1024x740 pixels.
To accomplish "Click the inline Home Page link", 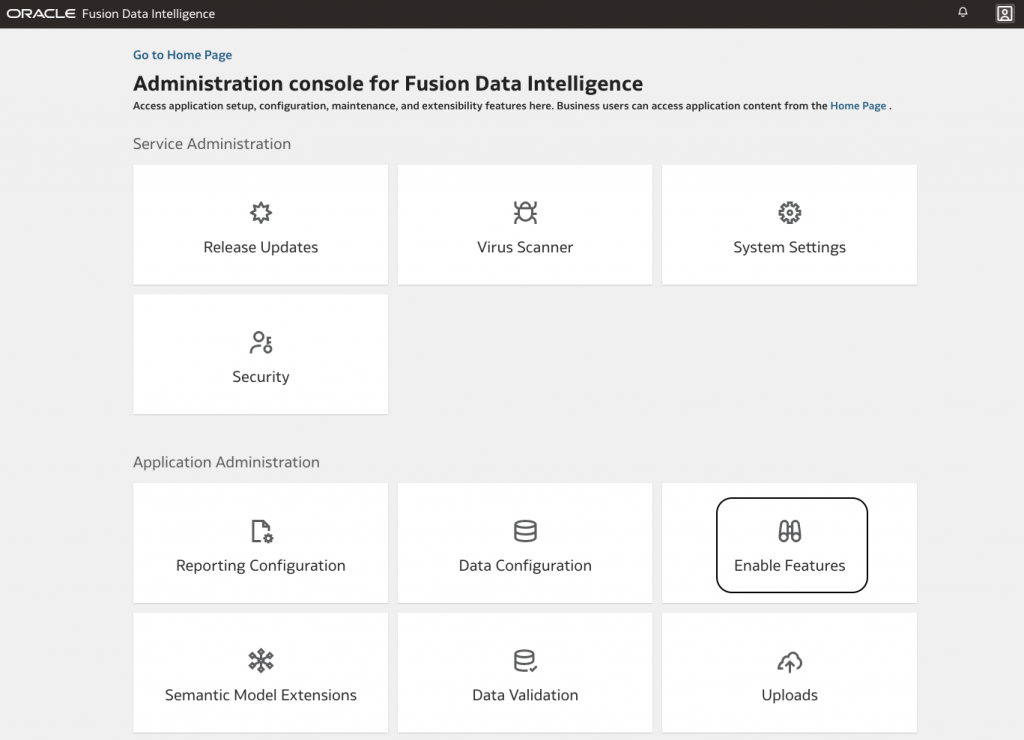I will (x=858, y=105).
